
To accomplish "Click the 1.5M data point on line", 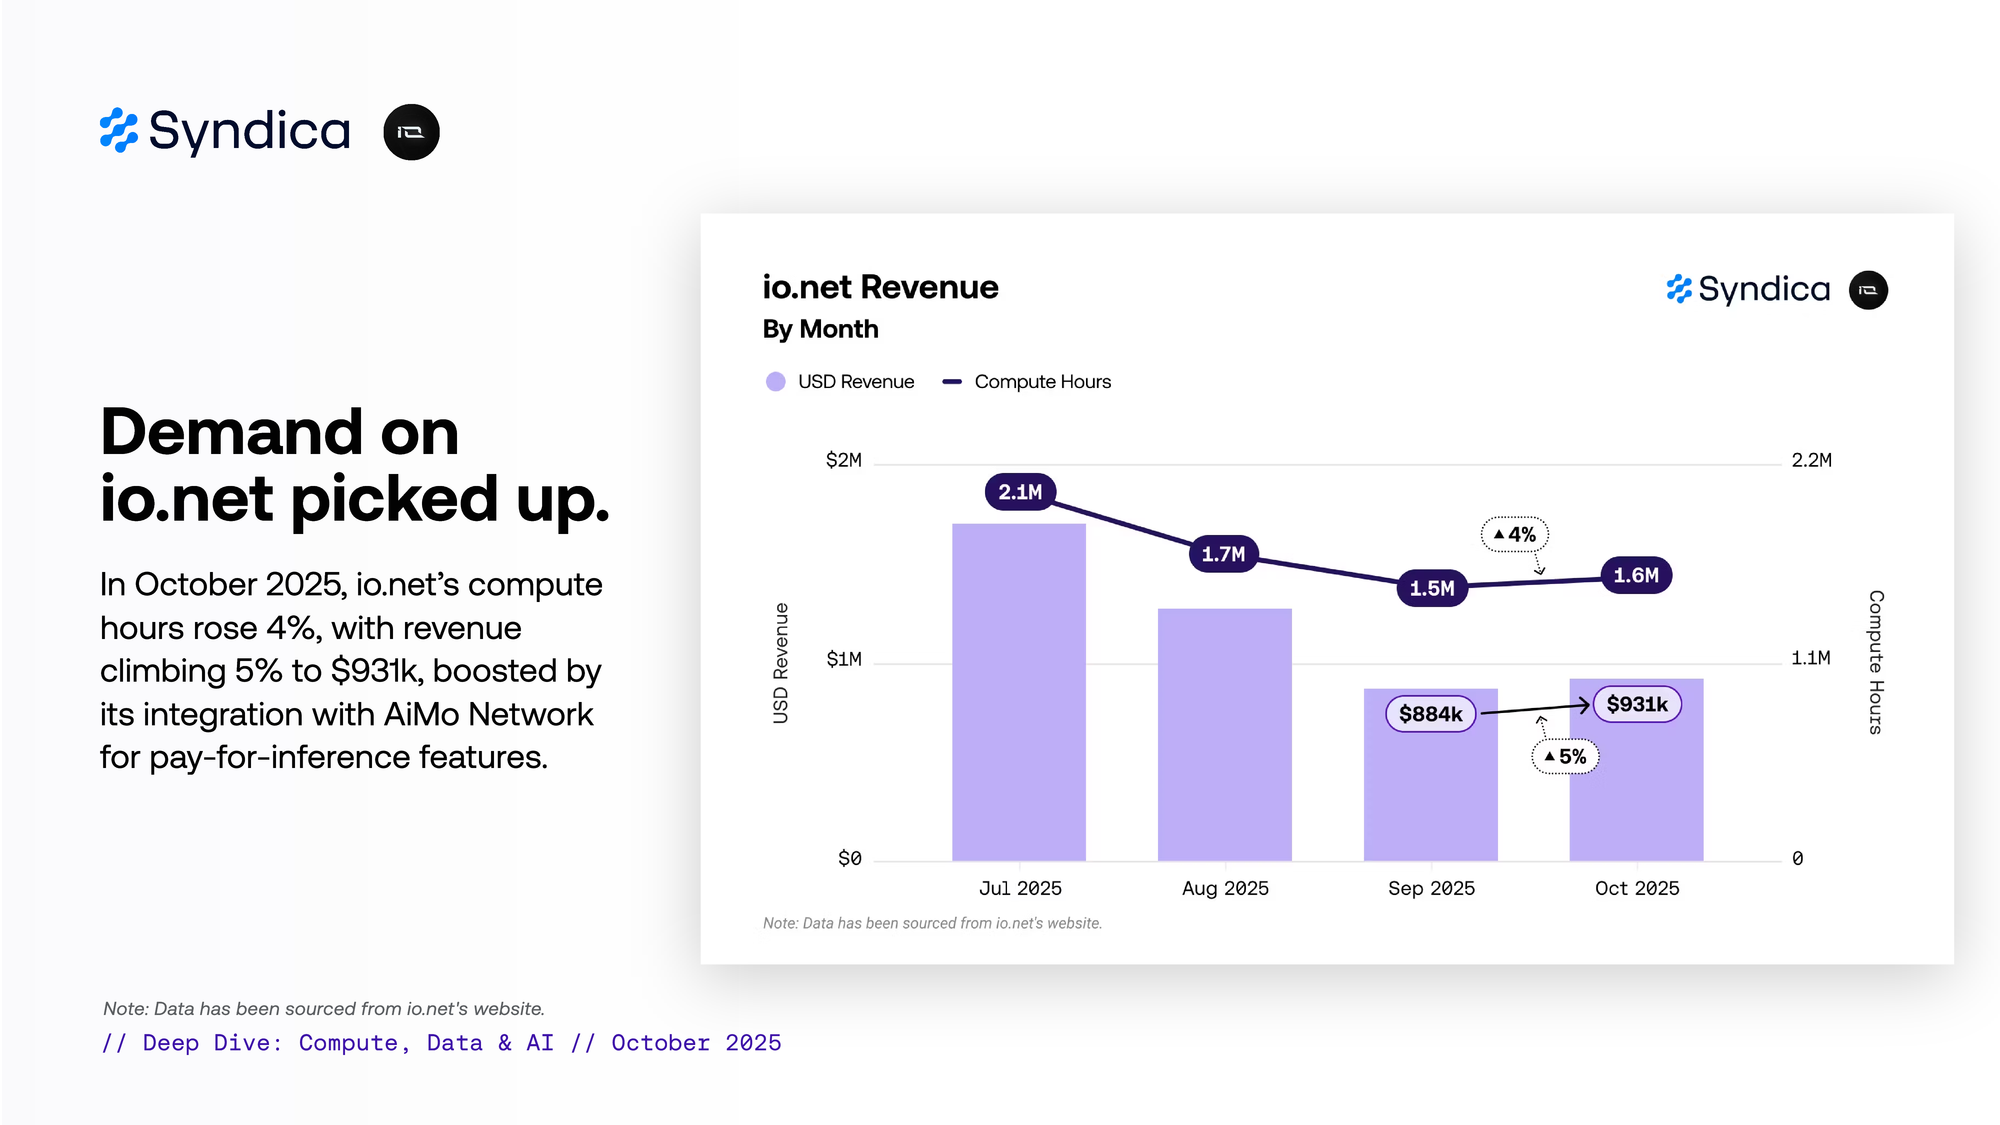I will 1431,588.
